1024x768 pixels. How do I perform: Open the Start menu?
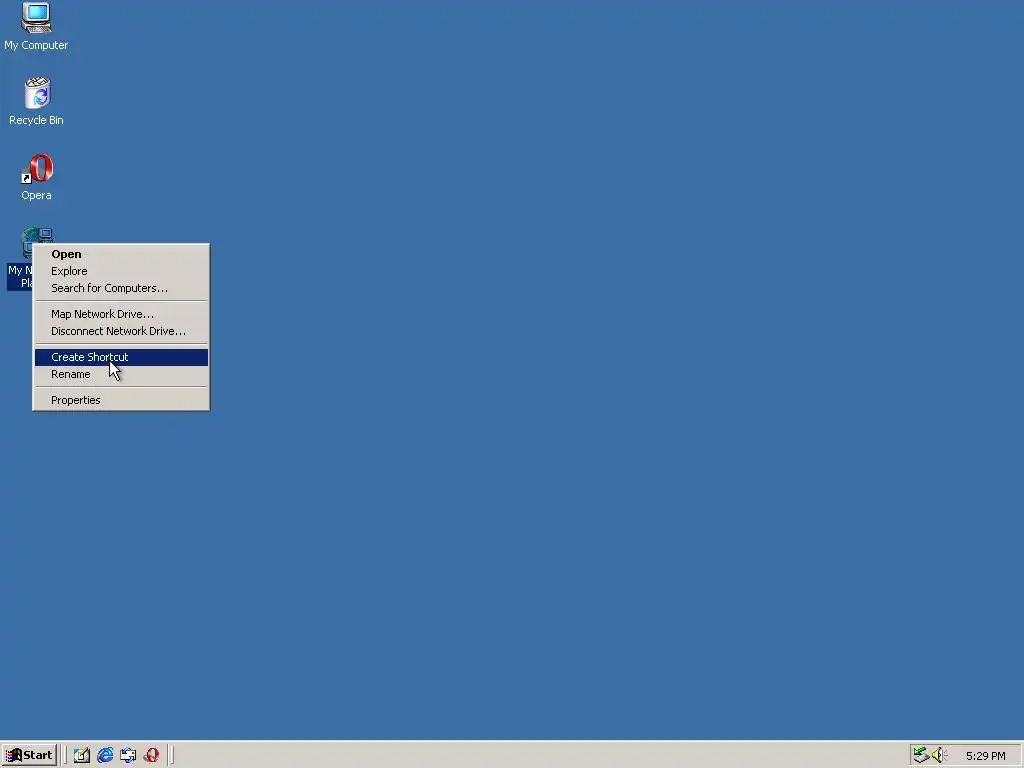(x=29, y=755)
